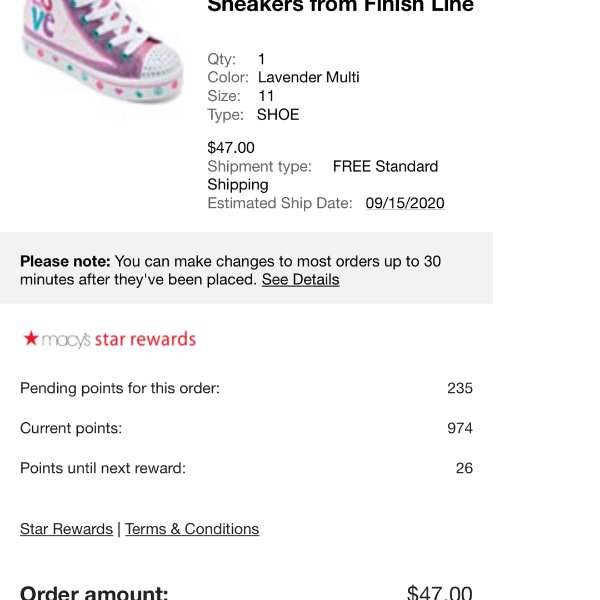Open the Star Rewards link
The height and width of the screenshot is (600, 600).
(x=66, y=529)
